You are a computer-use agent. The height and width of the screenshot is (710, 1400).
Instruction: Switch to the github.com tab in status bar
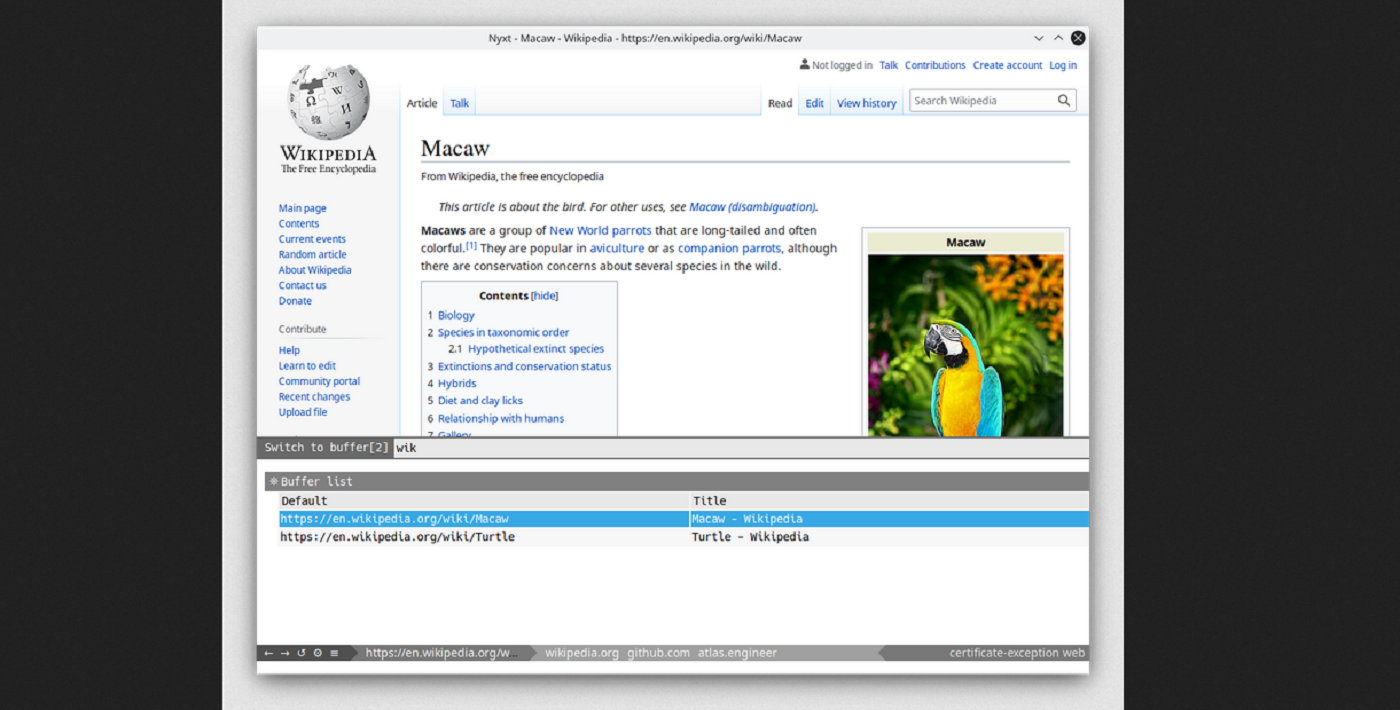pyautogui.click(x=658, y=653)
